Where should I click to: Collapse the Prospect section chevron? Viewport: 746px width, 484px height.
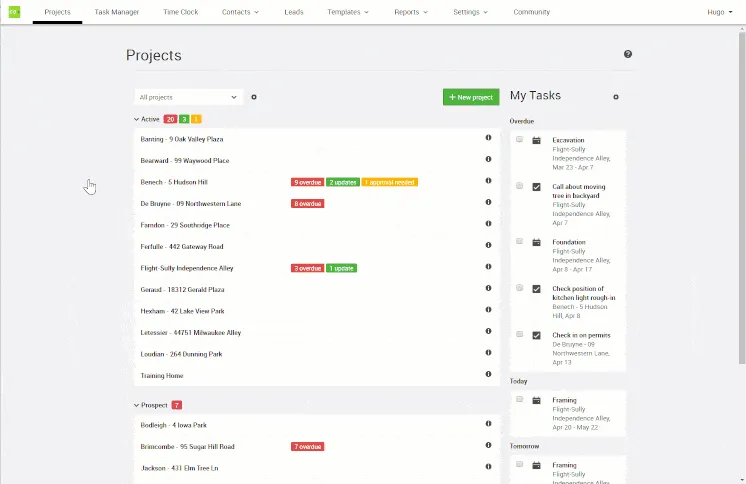pos(137,405)
